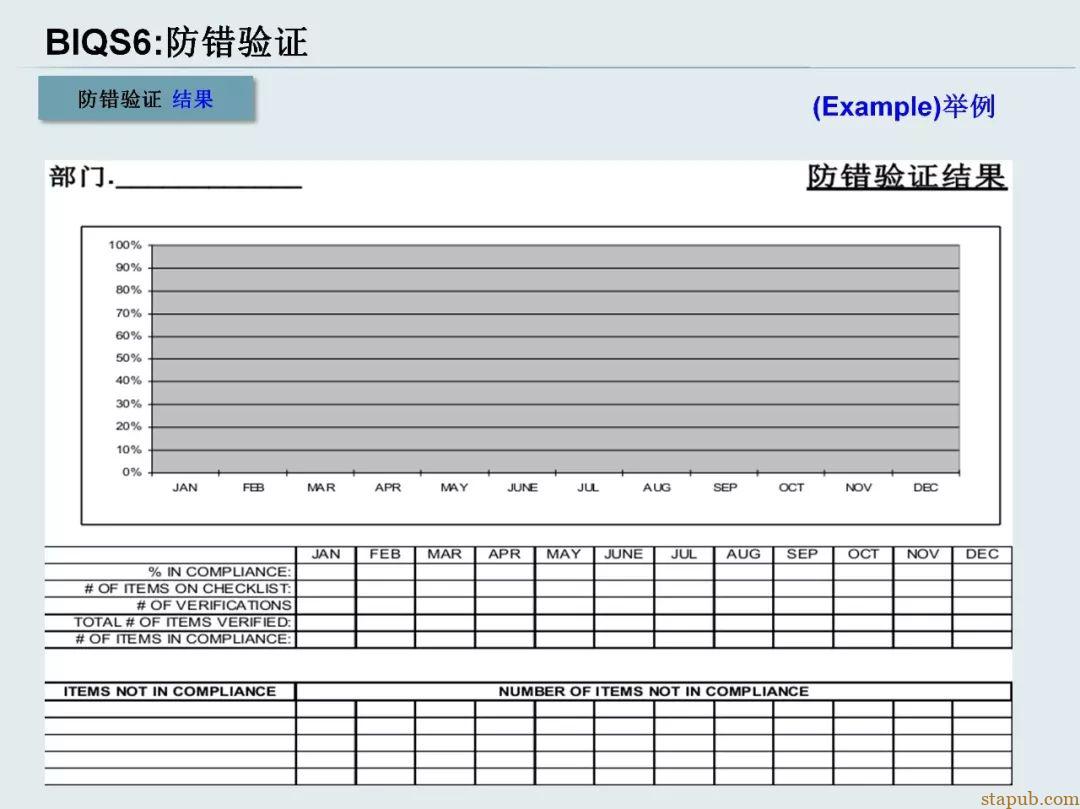Click the 'JUNE' table column header
1080x809 pixels.
[623, 554]
